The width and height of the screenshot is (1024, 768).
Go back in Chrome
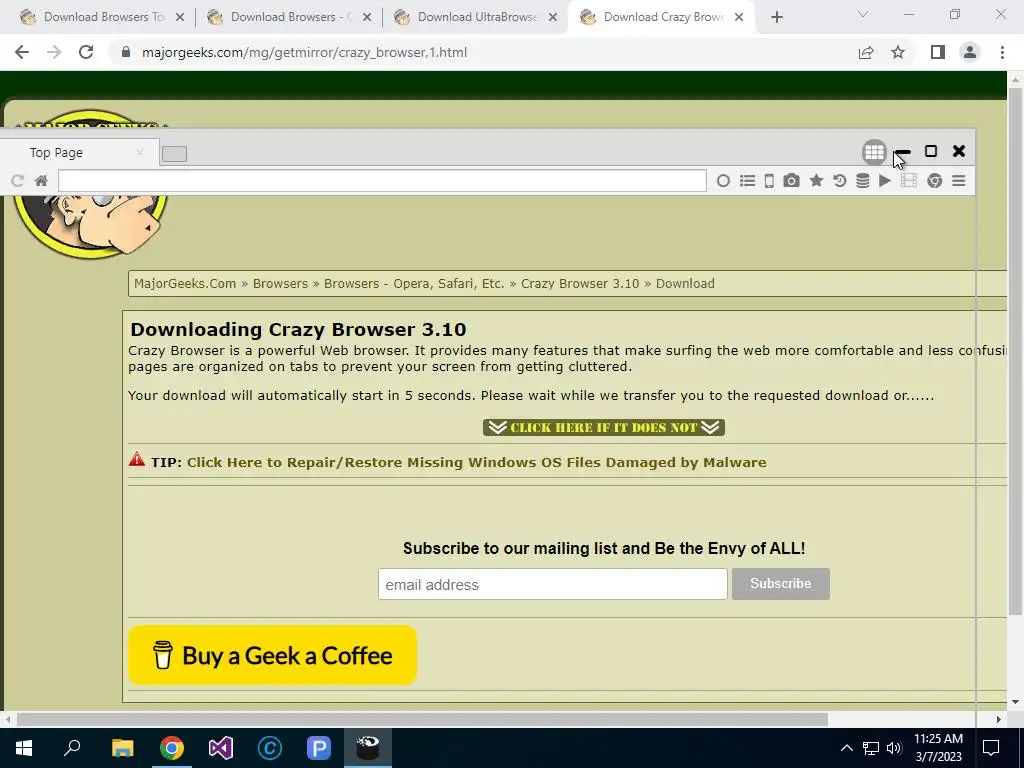point(22,52)
